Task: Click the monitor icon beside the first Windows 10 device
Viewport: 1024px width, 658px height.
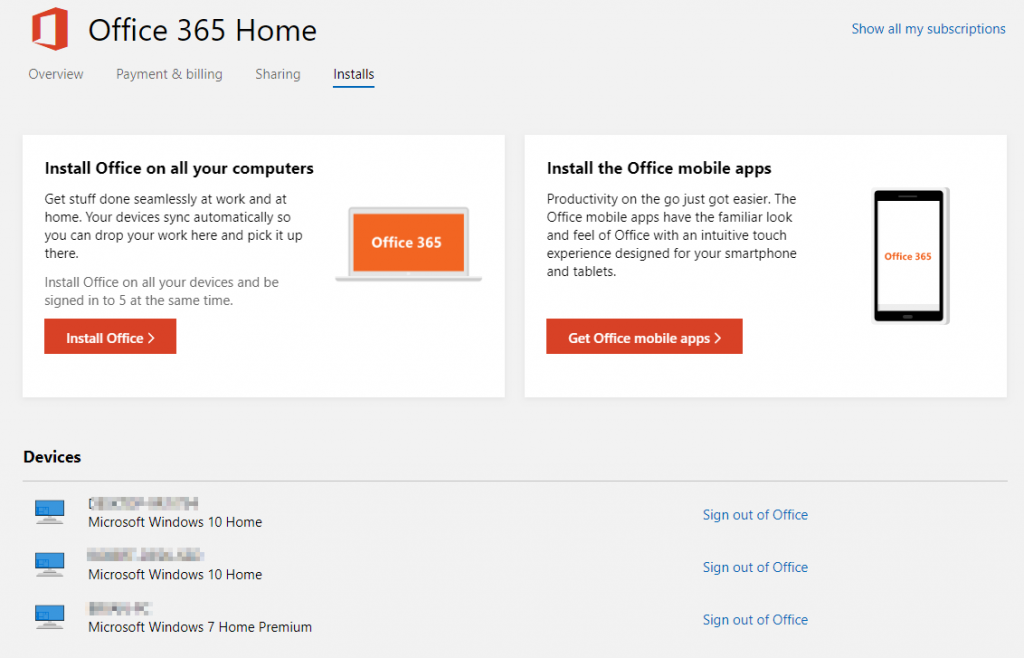Action: click(49, 511)
